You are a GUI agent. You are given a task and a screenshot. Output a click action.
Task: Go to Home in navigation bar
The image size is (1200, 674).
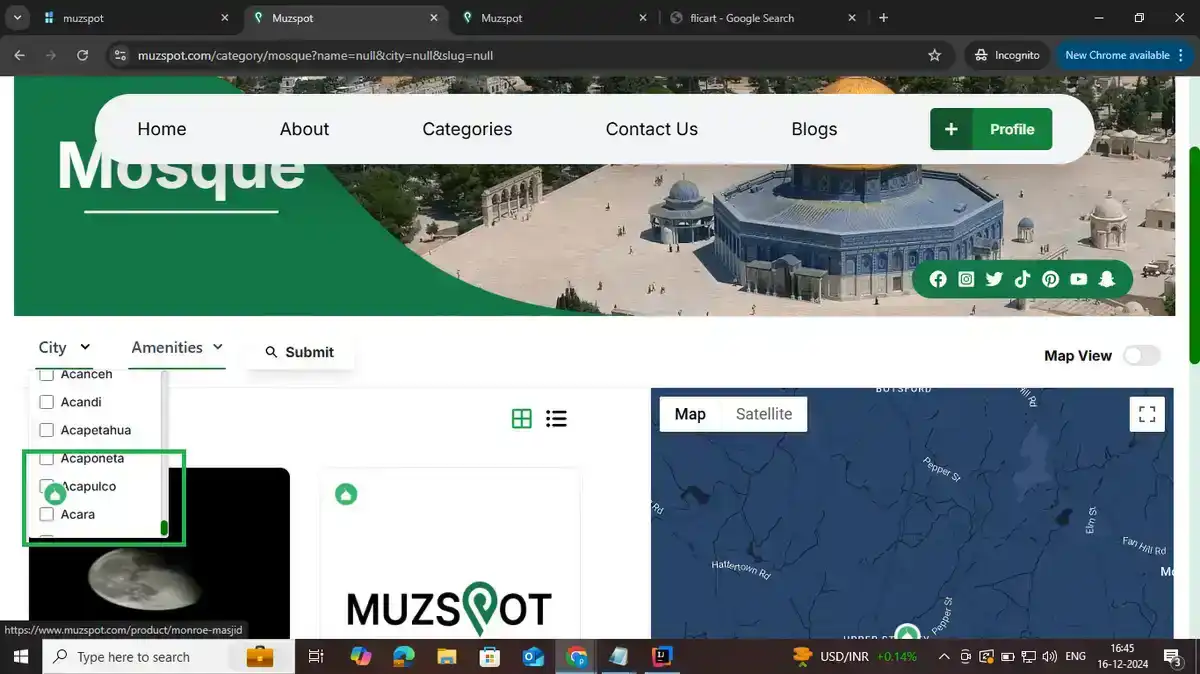pyautogui.click(x=162, y=129)
